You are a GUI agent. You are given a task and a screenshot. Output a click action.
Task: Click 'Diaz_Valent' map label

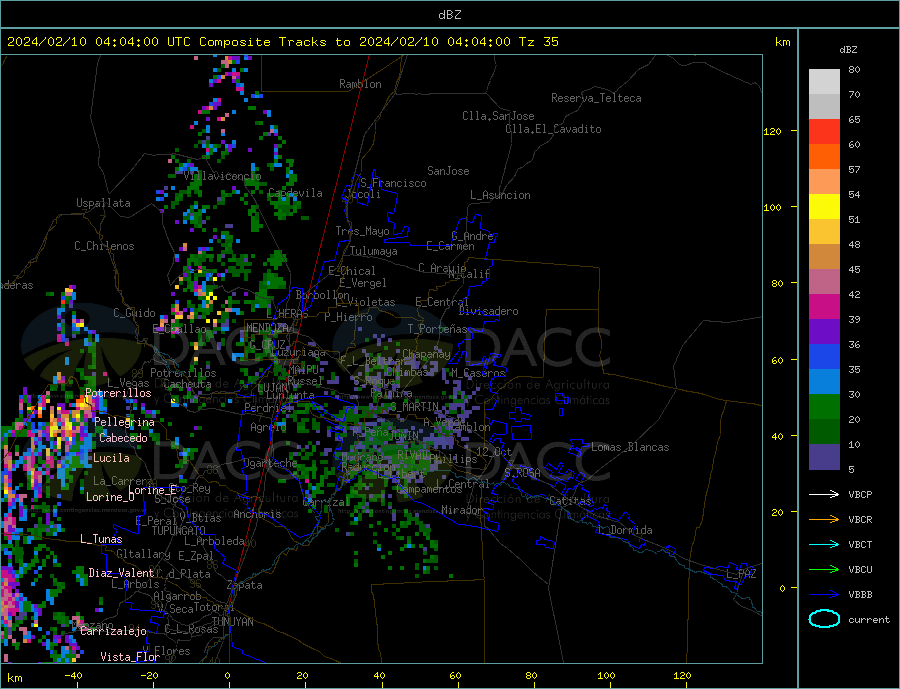122,573
